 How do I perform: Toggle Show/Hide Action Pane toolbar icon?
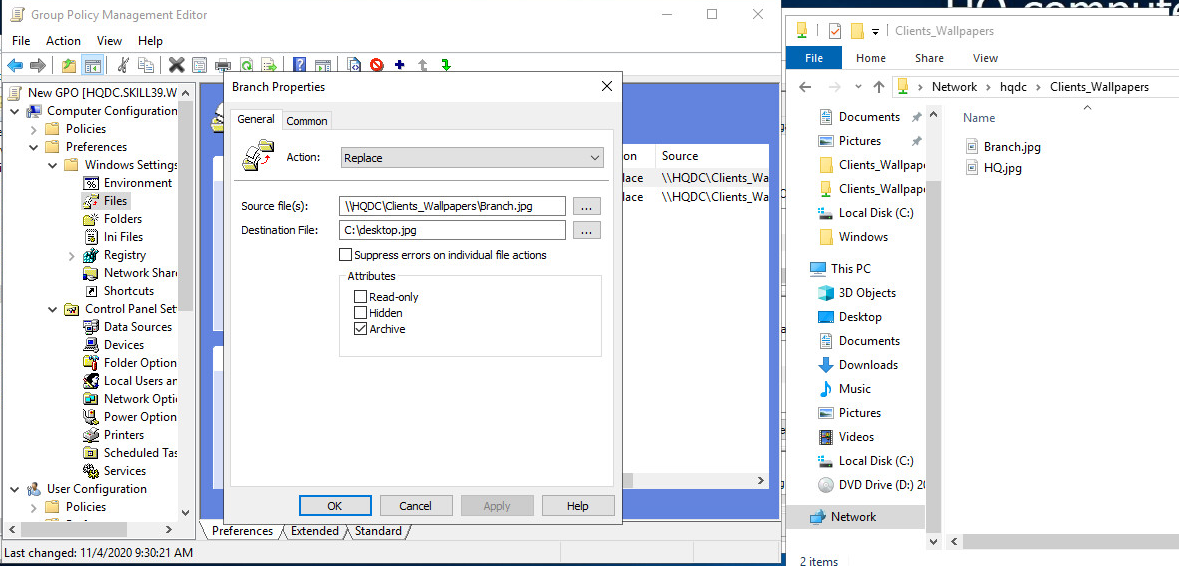(323, 65)
